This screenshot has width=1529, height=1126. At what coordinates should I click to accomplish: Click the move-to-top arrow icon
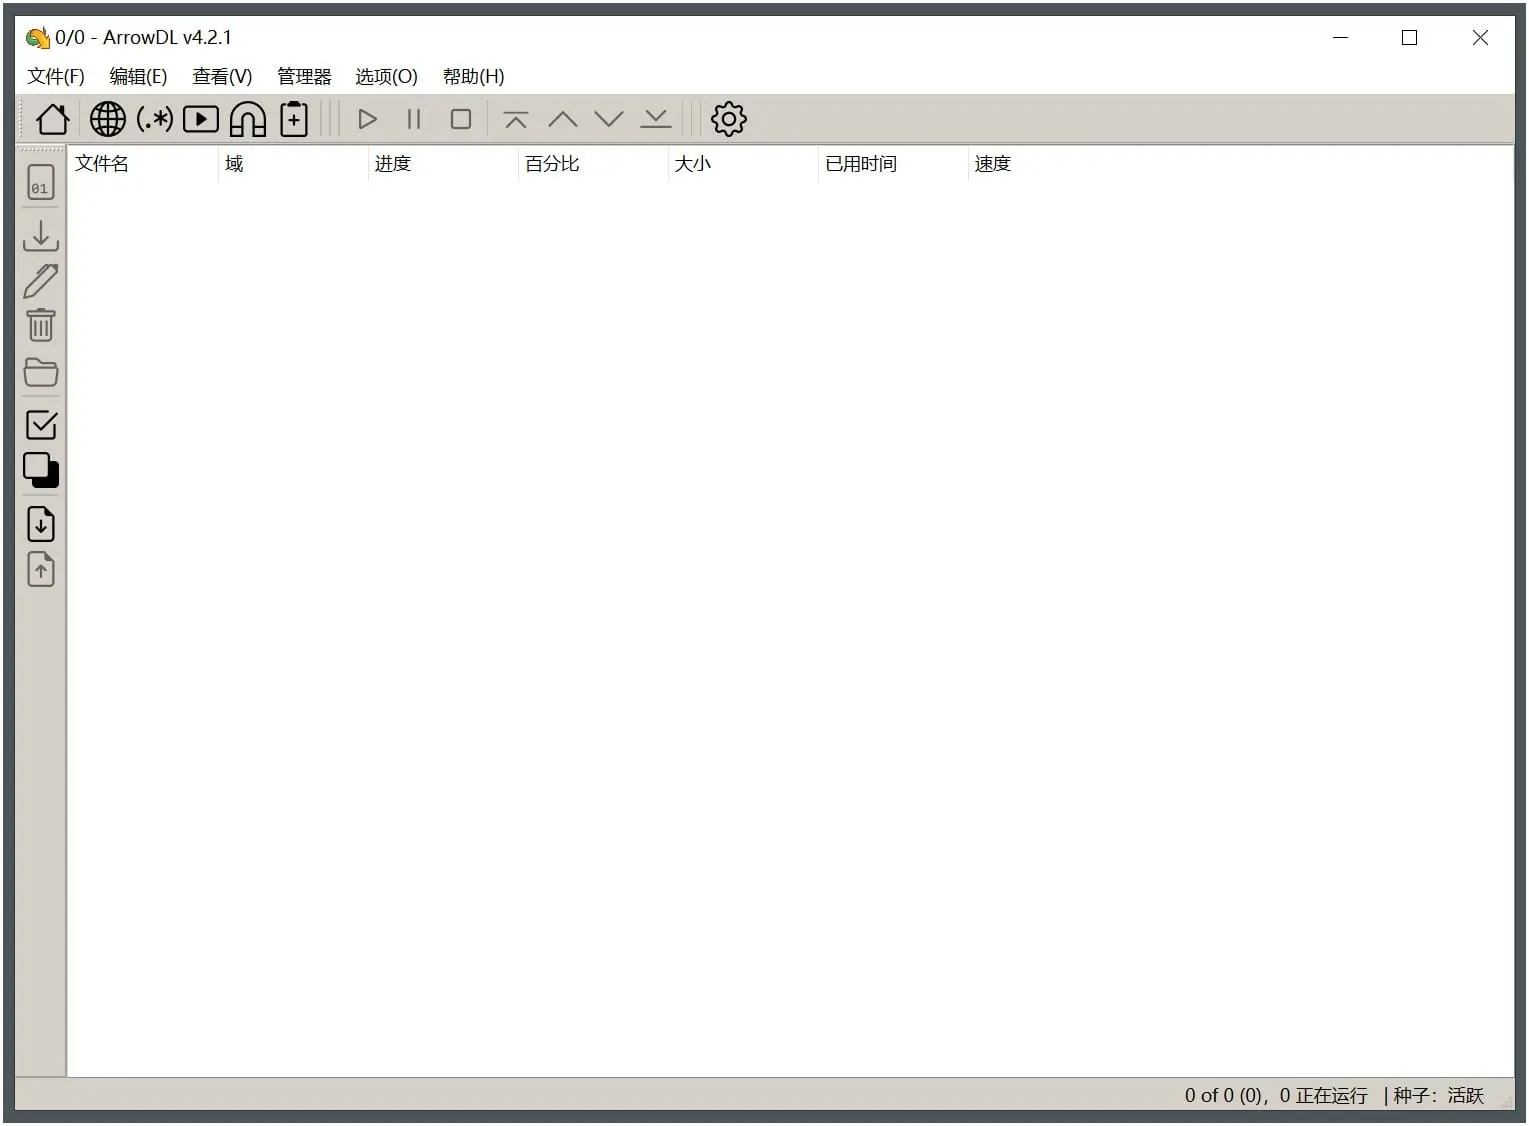tap(516, 119)
